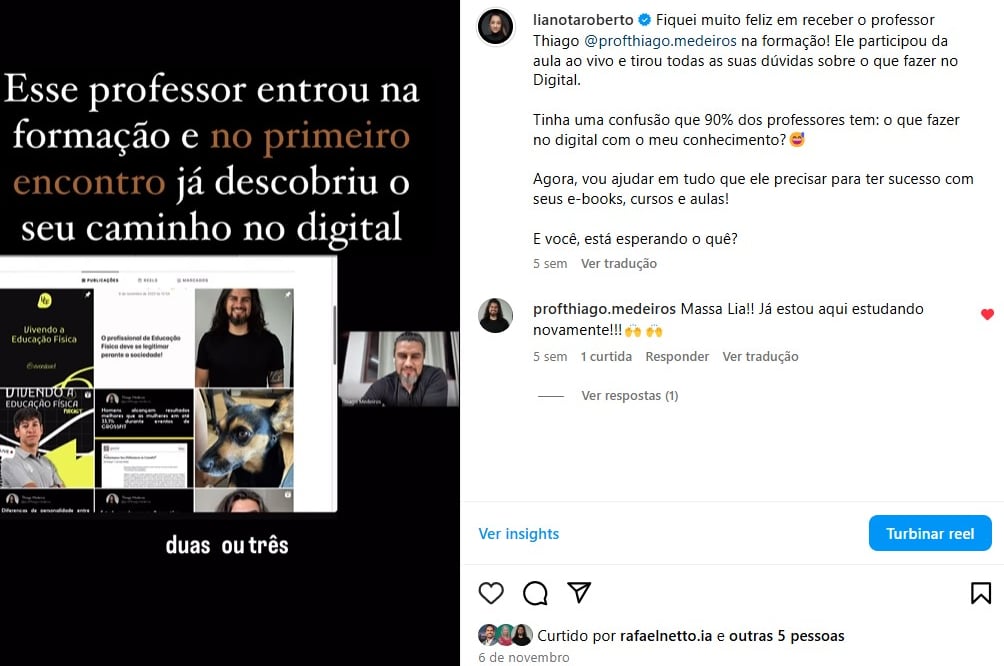
Task: Unlike profthiago.medeiros comment red heart
Action: point(987,314)
